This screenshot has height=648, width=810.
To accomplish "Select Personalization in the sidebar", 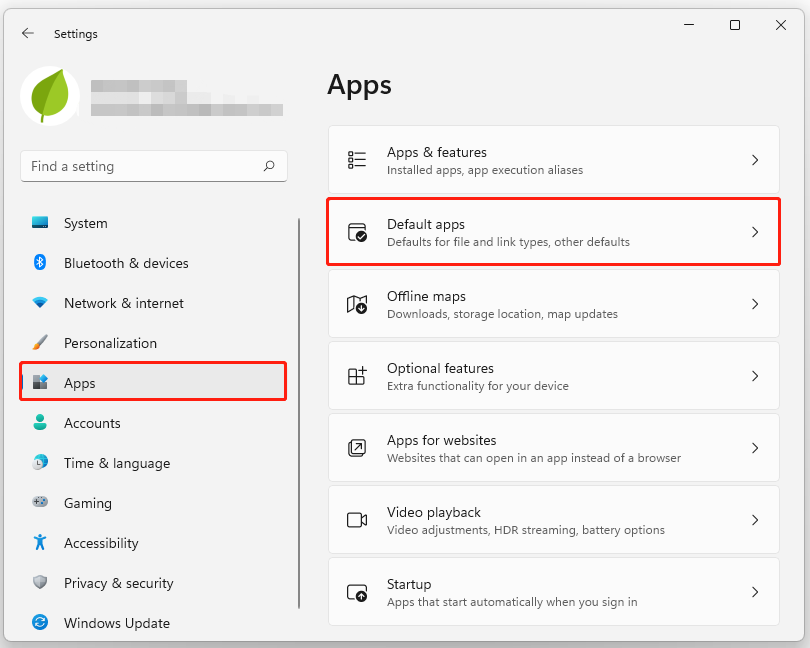I will (153, 343).
